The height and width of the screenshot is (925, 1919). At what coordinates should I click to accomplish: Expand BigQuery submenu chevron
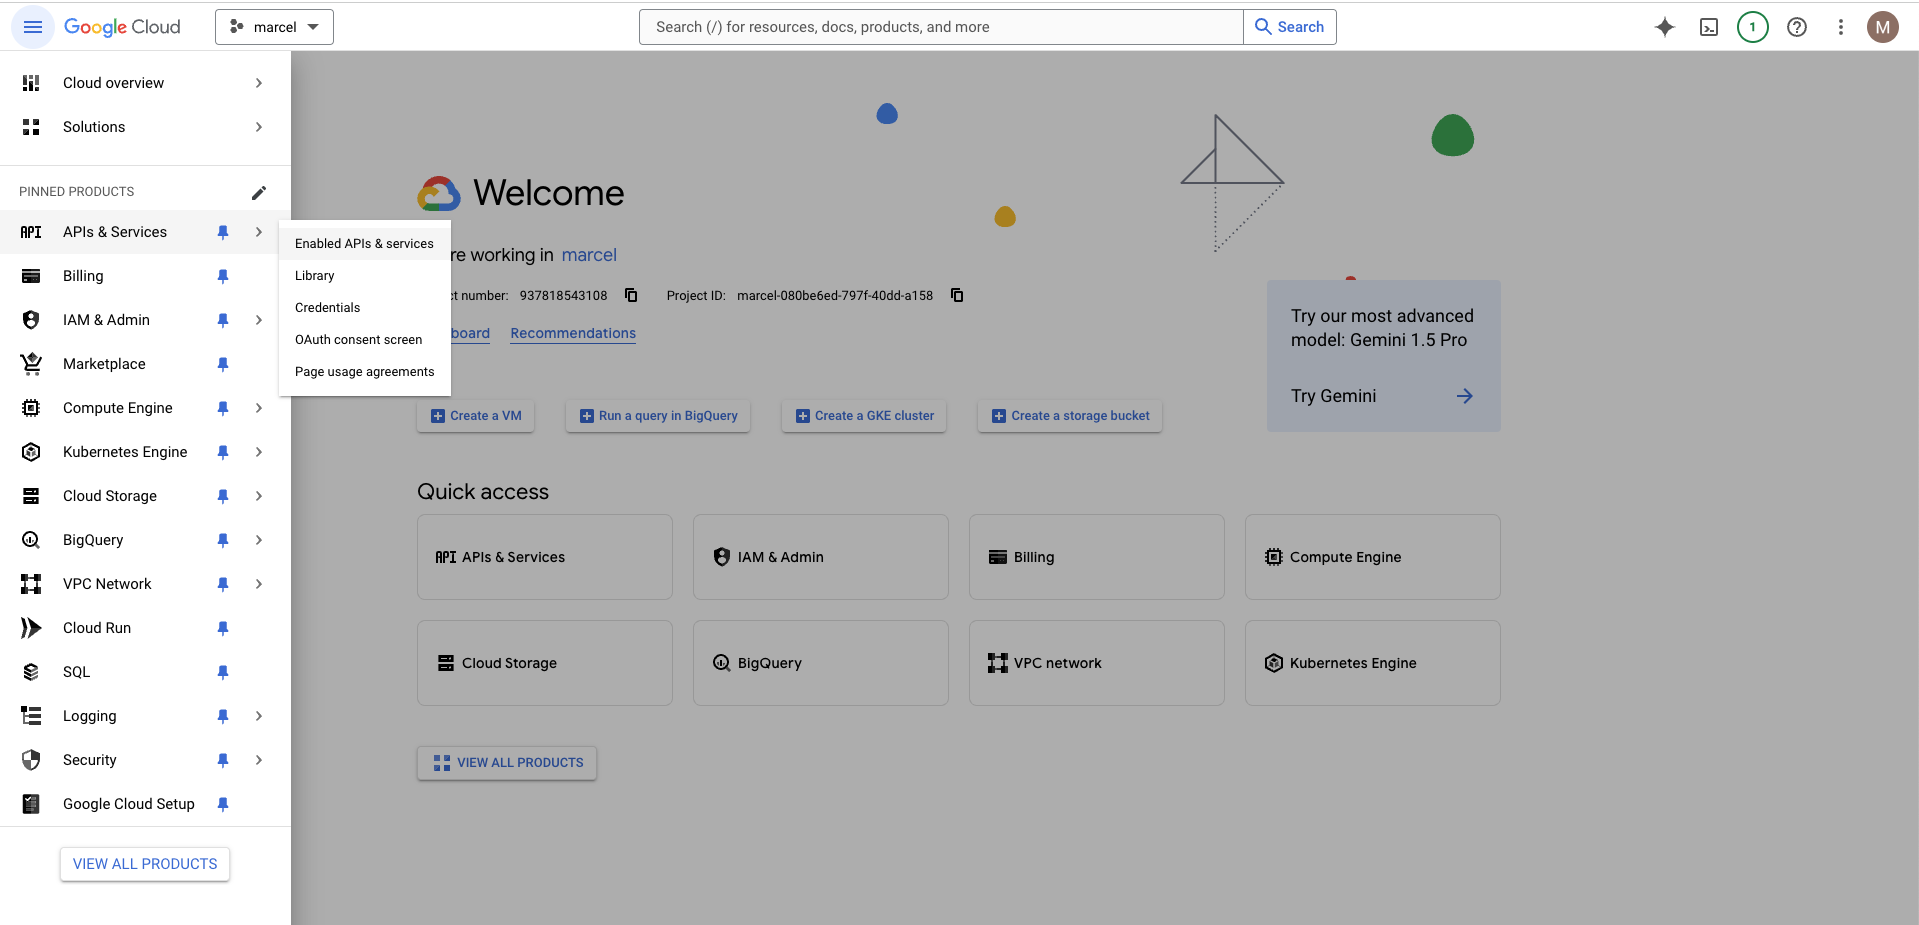(259, 540)
